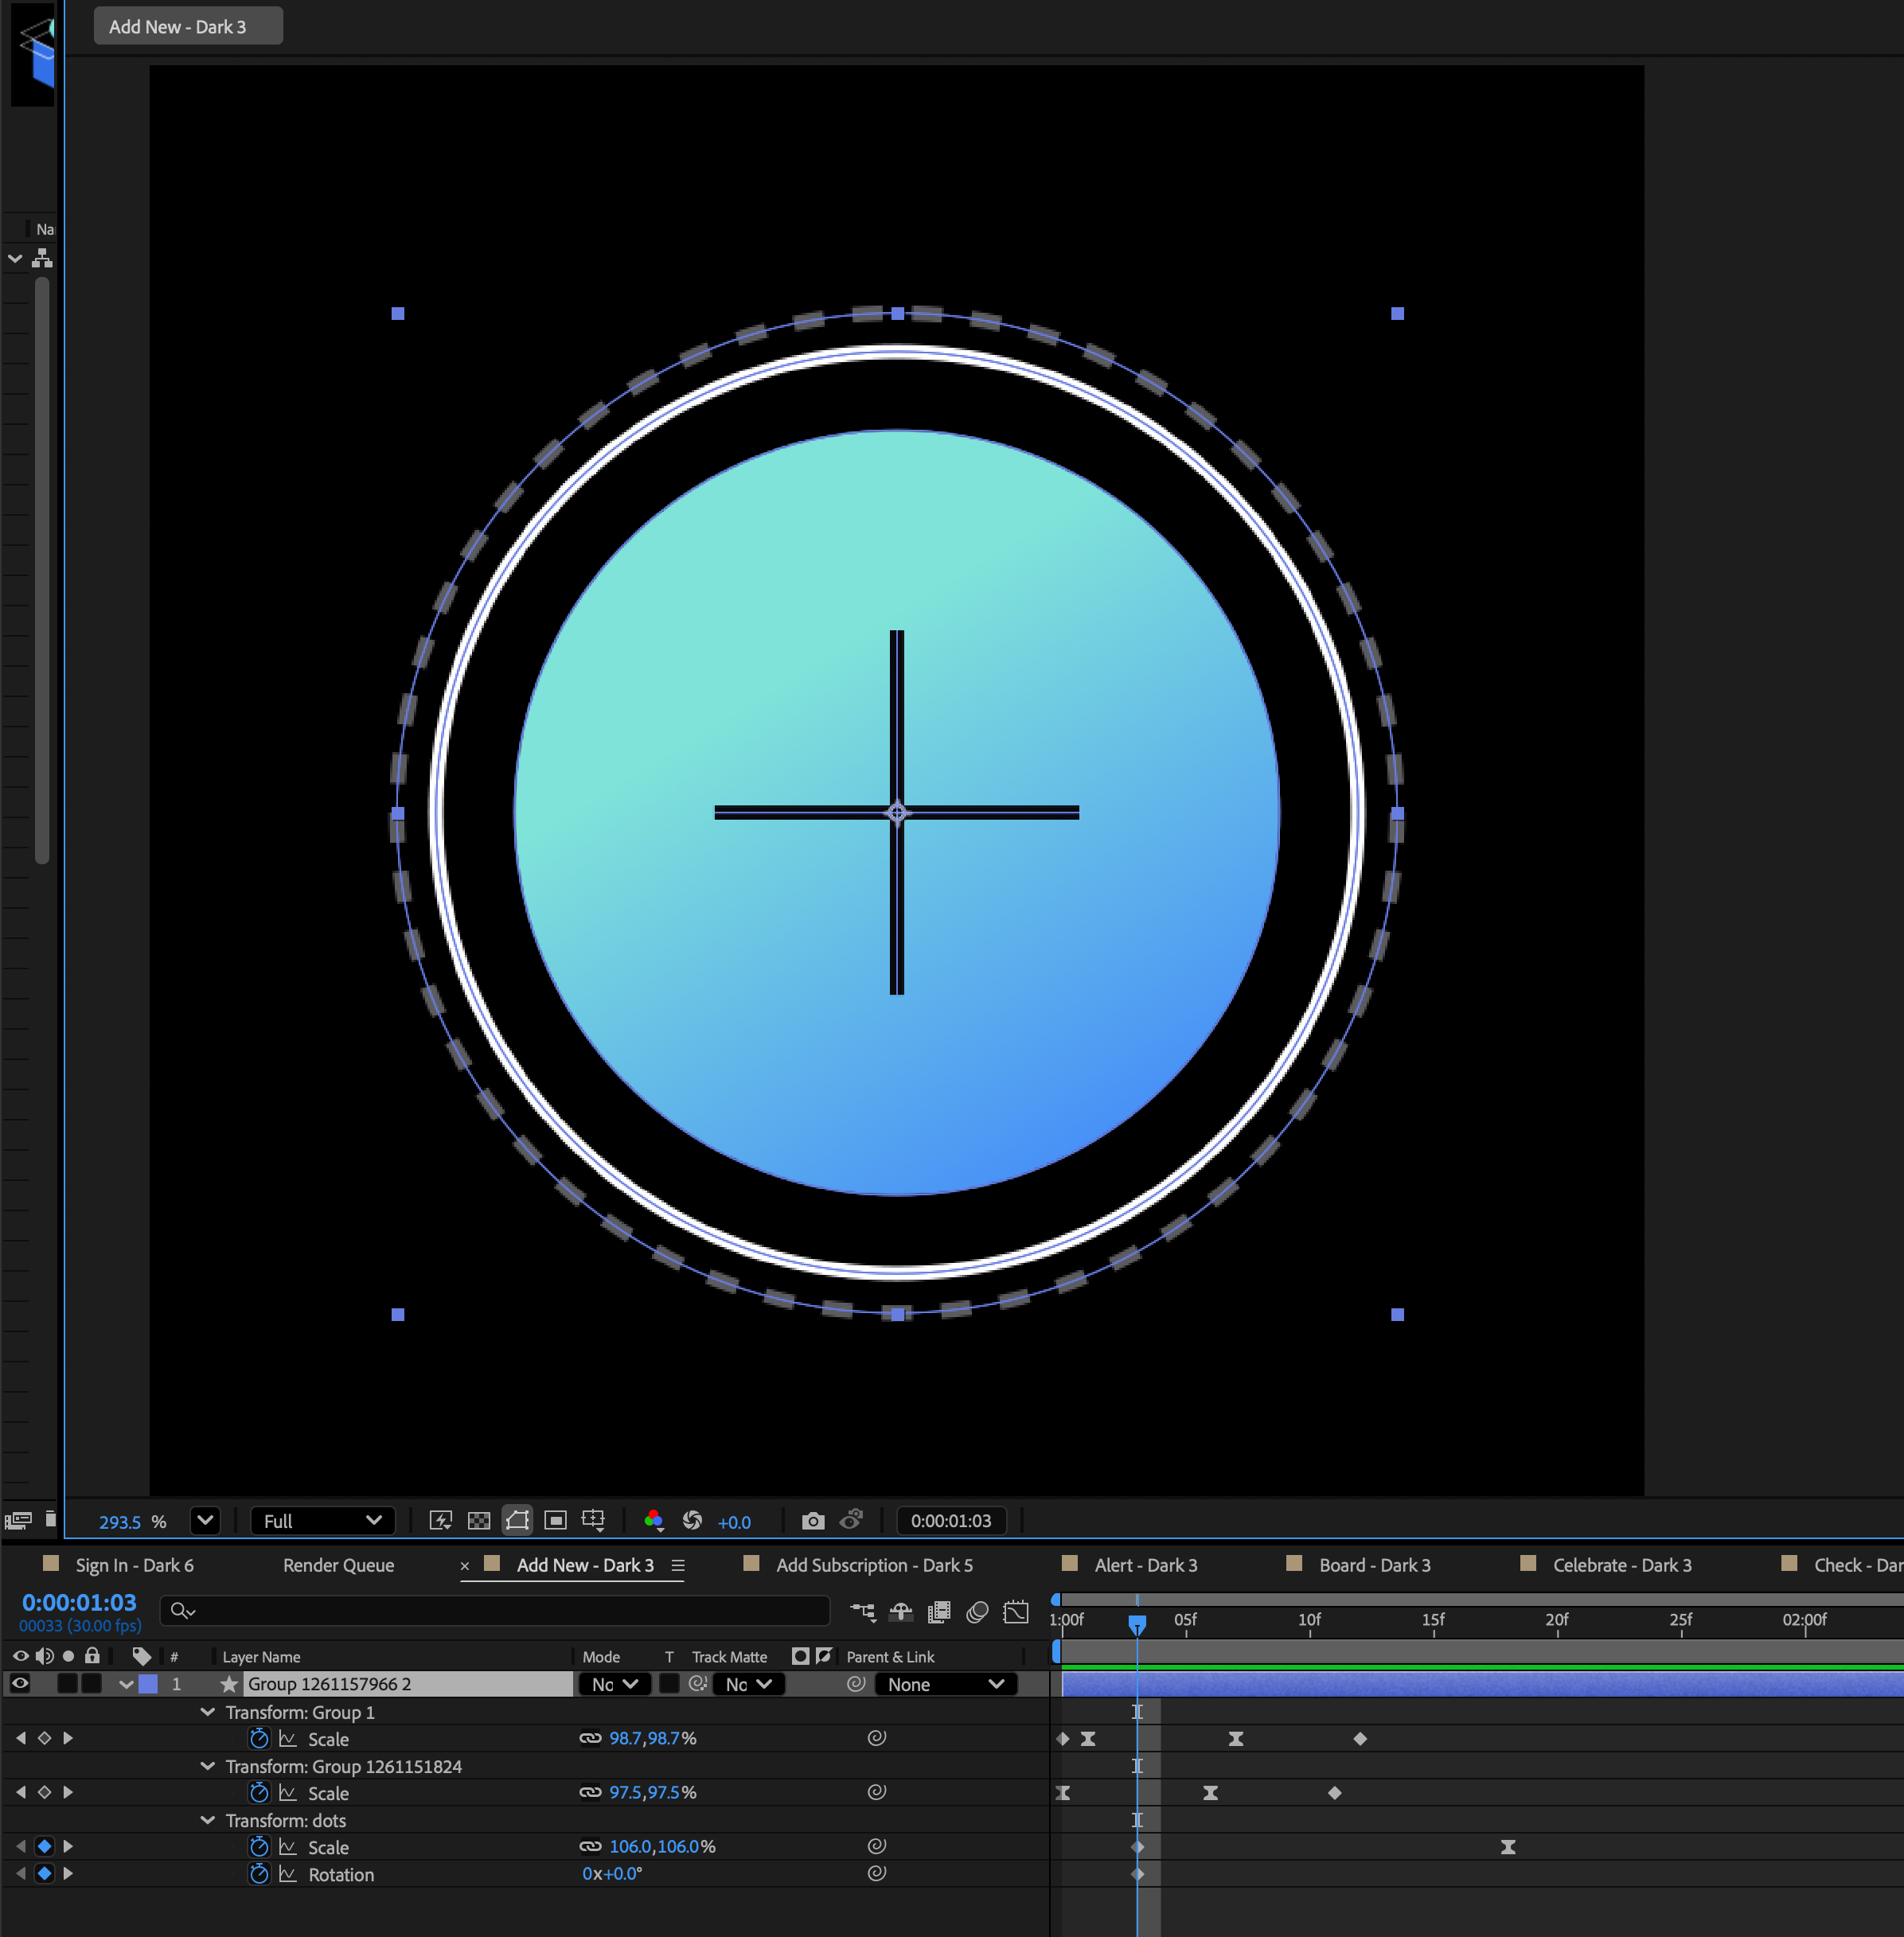Toggle Shy layers hide icon
Image resolution: width=1904 pixels, height=1937 pixels.
(x=901, y=1612)
